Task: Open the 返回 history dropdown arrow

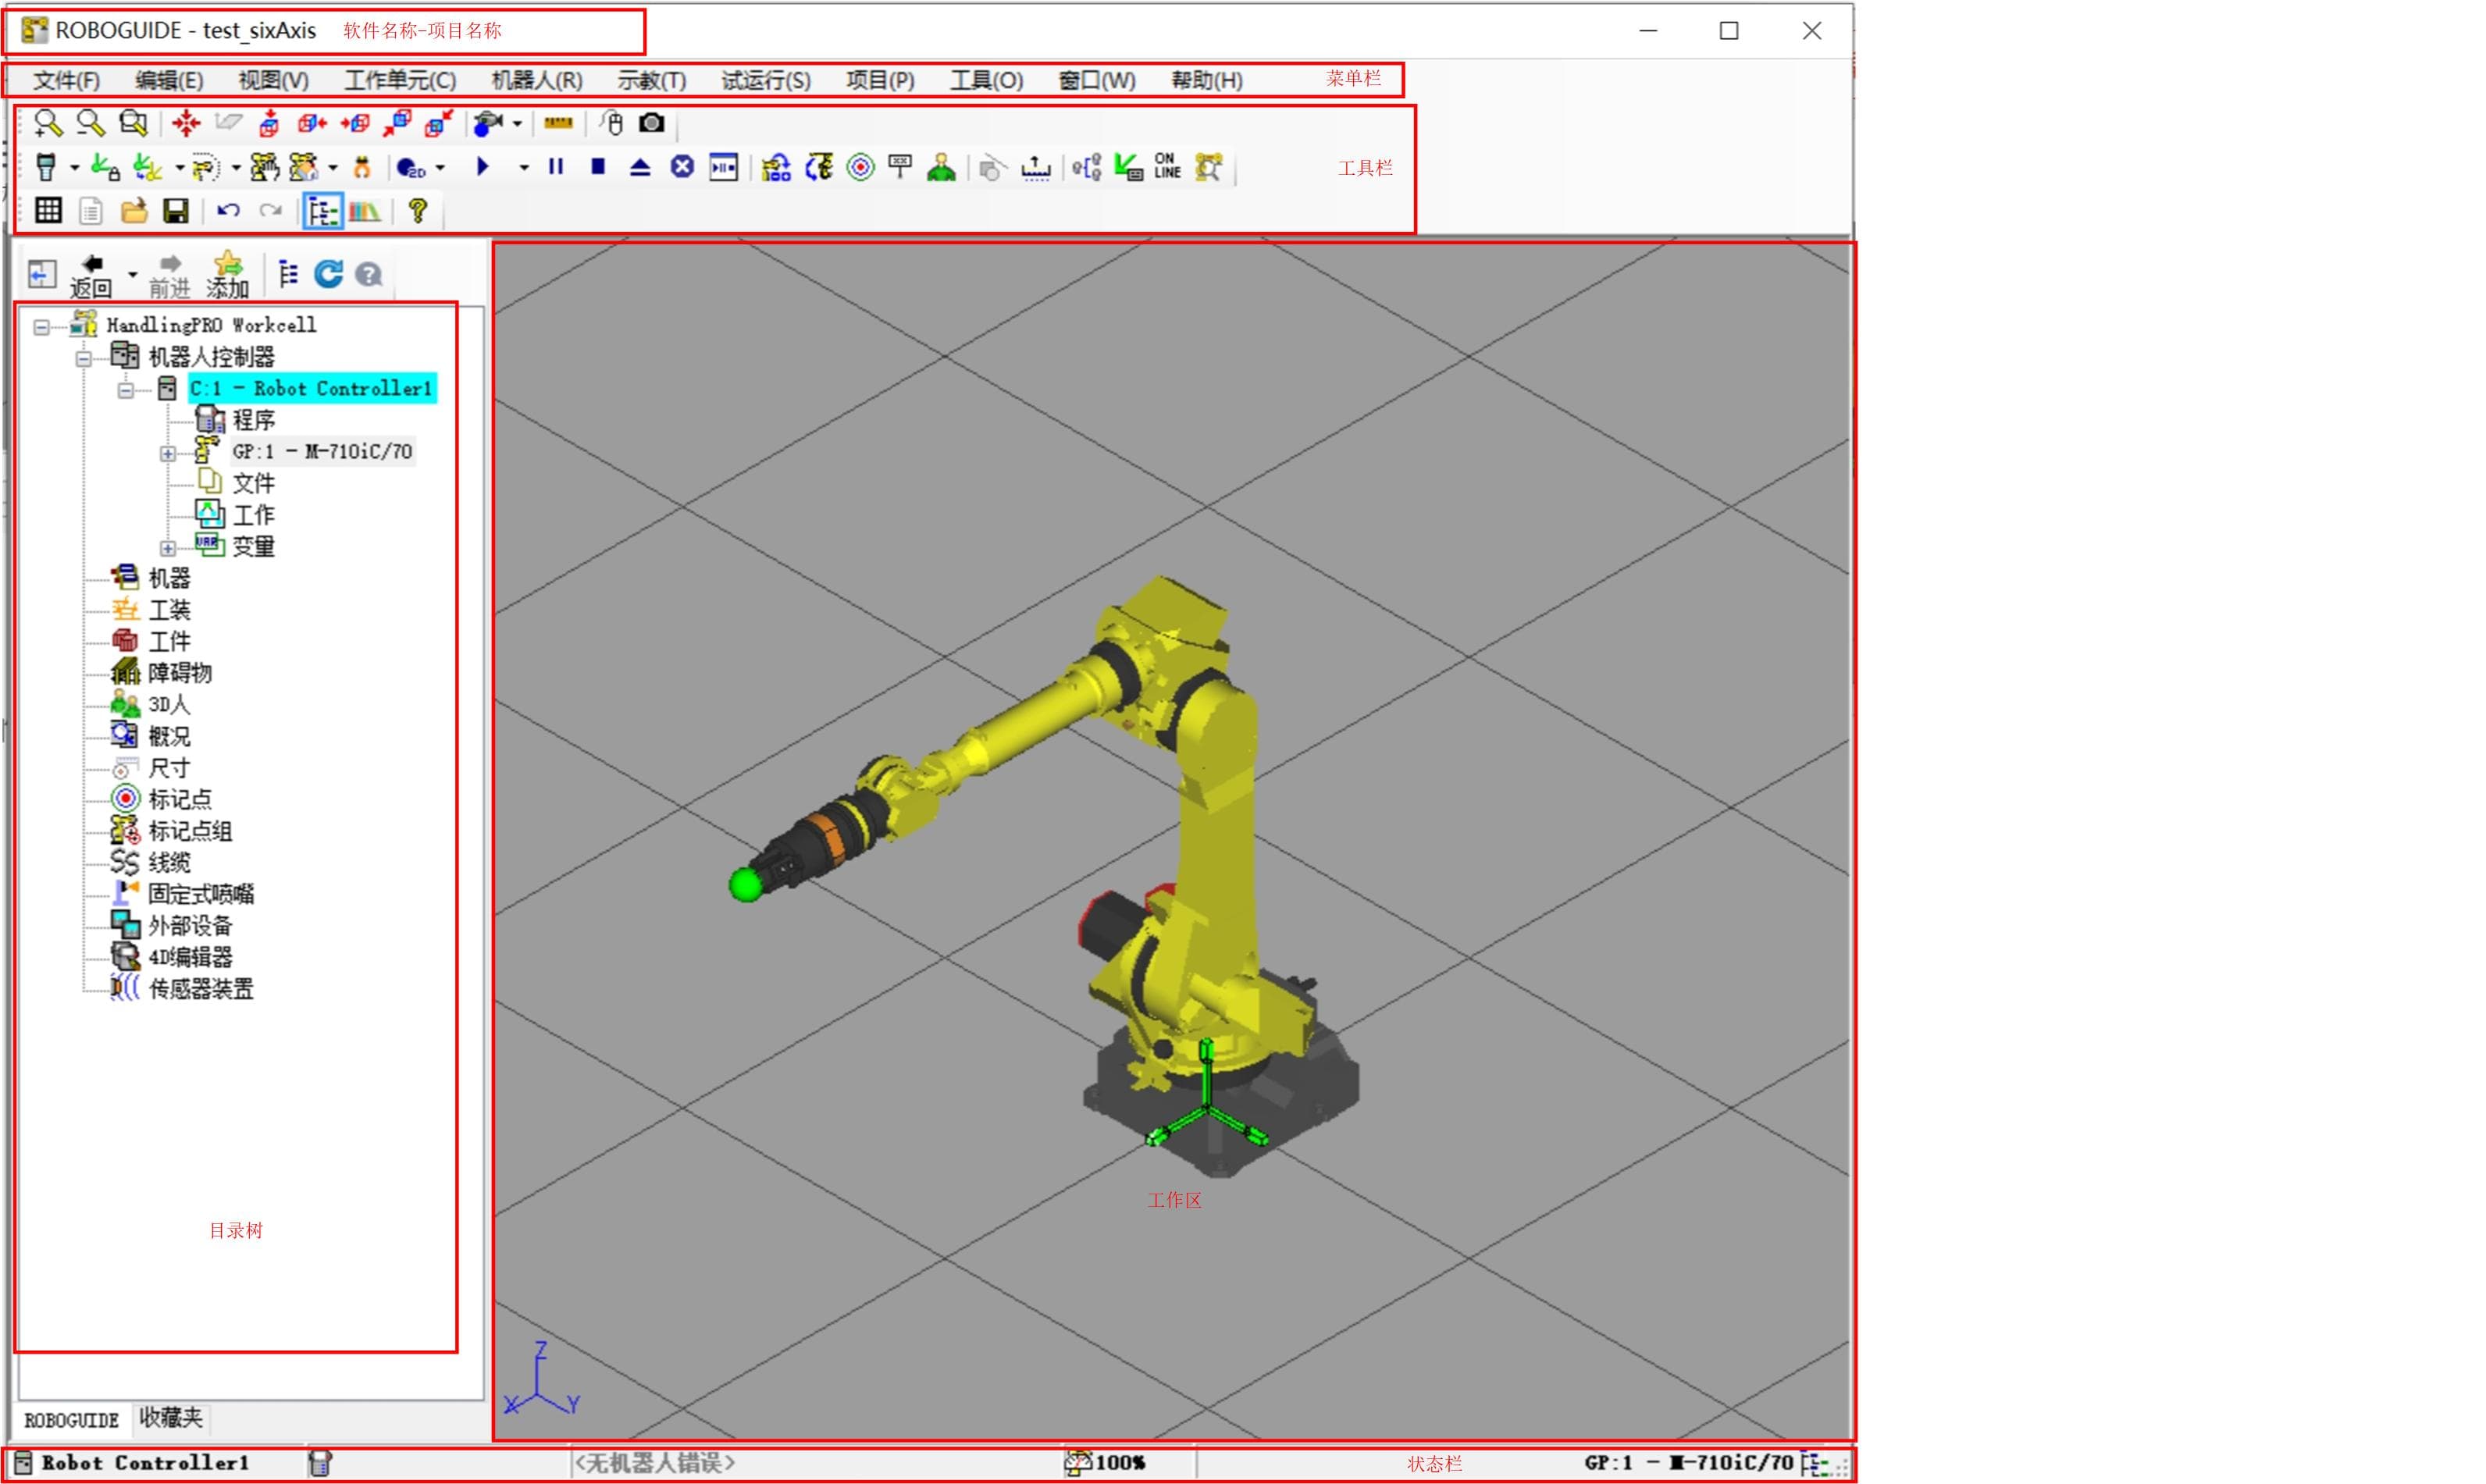Action: click(x=132, y=274)
